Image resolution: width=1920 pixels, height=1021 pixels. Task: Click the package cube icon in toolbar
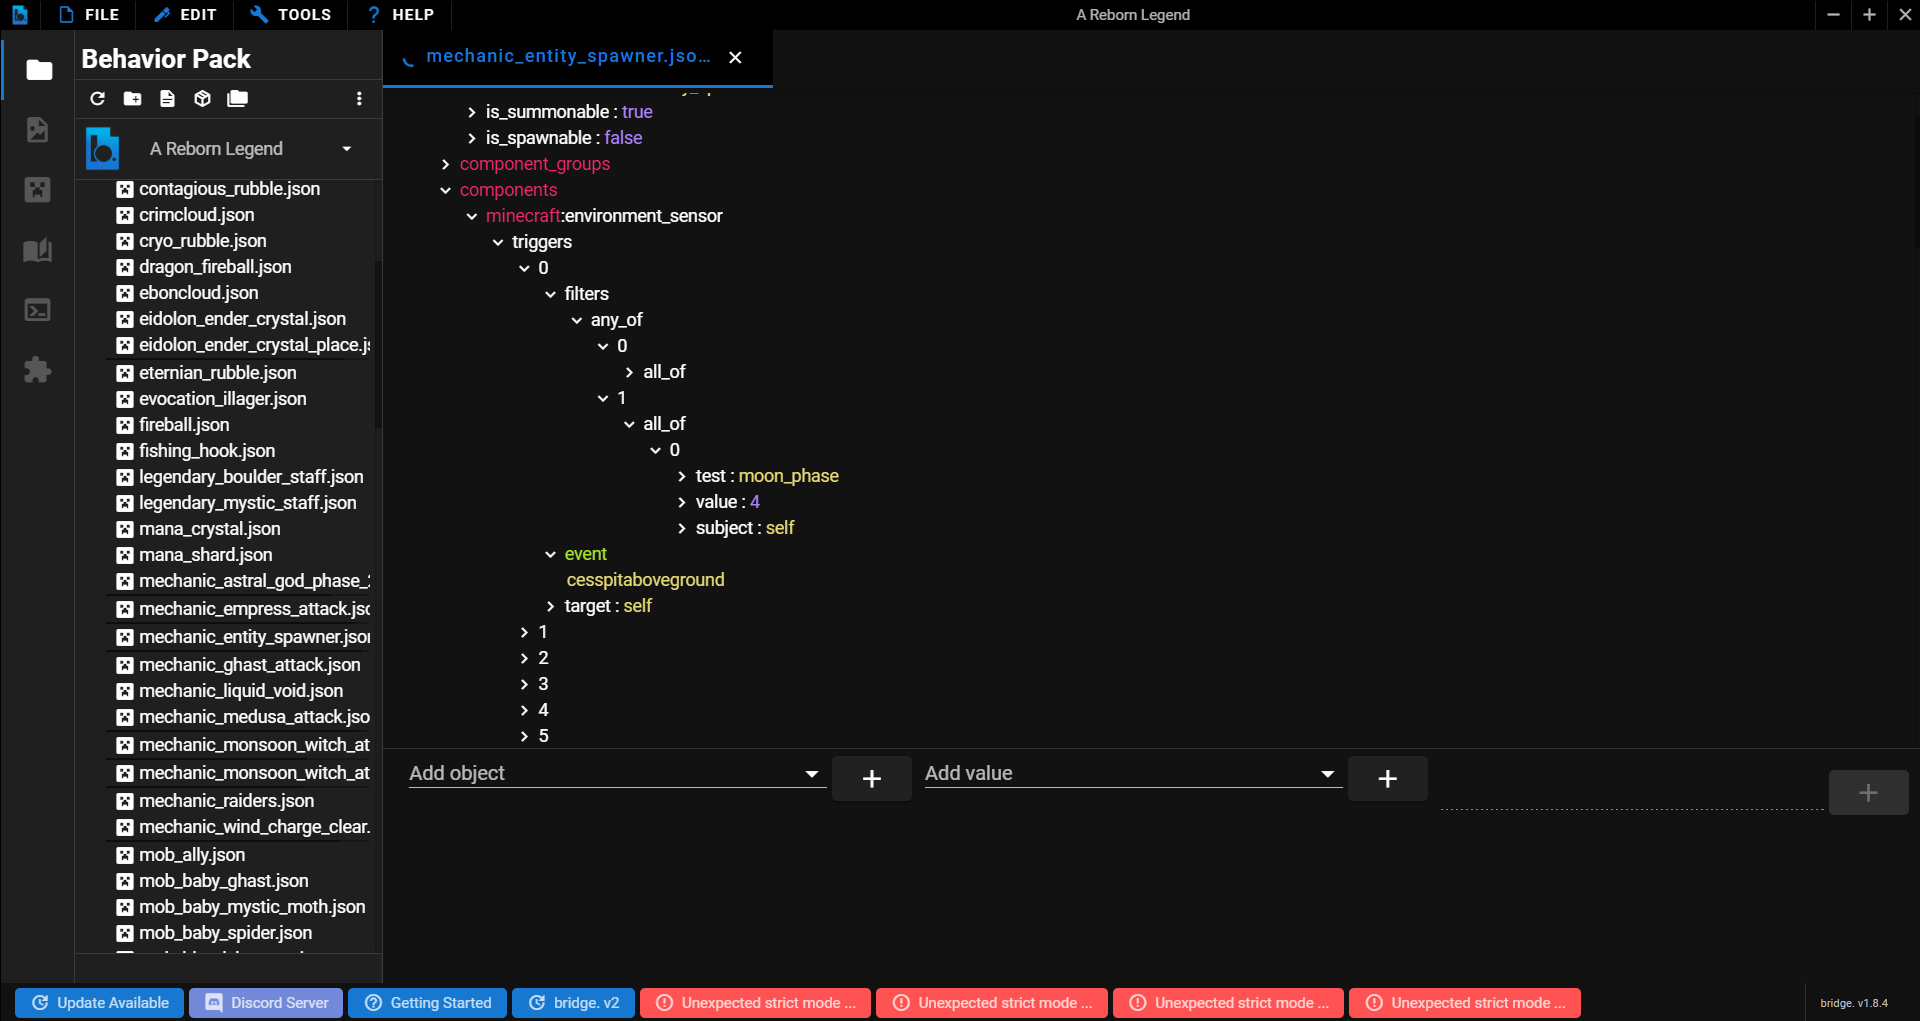[x=202, y=98]
